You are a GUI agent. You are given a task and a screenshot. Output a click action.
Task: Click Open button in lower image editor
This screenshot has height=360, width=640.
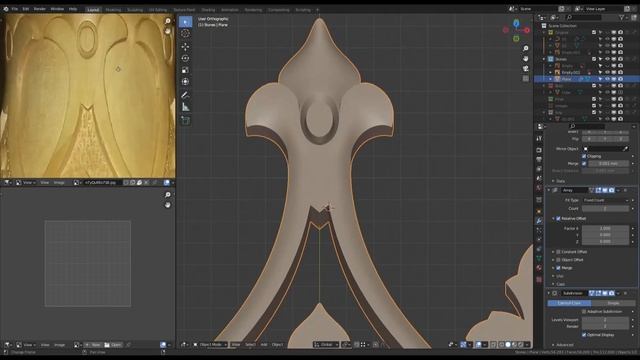[x=113, y=345]
